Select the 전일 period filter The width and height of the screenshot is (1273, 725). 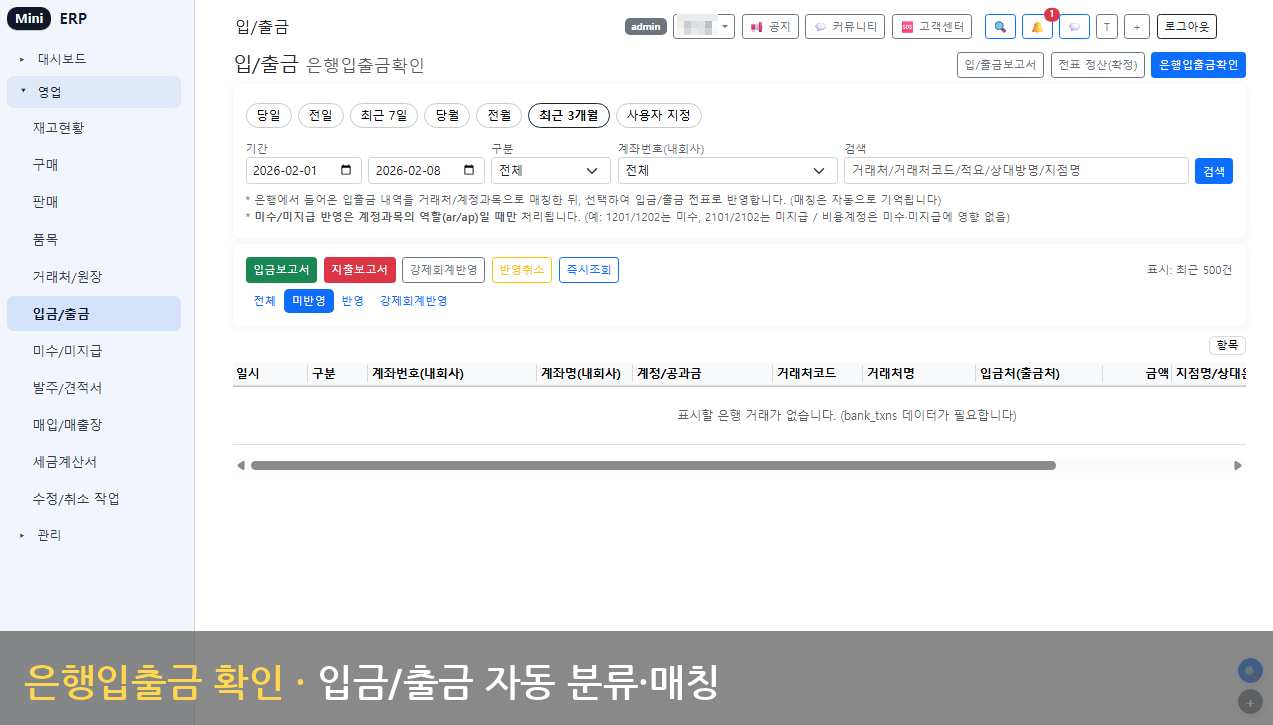(x=321, y=115)
